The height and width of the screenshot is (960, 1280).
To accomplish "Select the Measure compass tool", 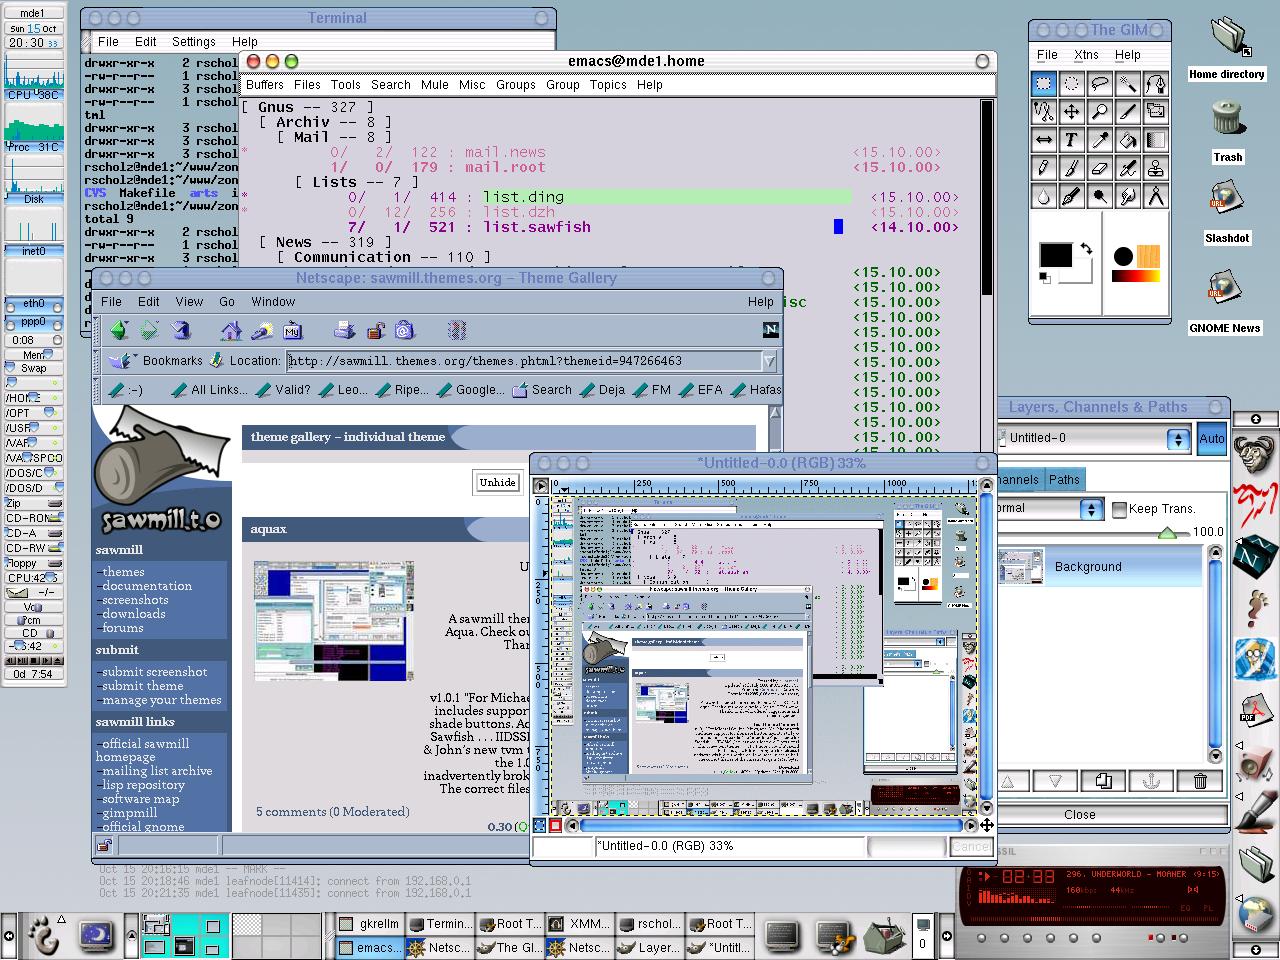I will (x=1155, y=196).
